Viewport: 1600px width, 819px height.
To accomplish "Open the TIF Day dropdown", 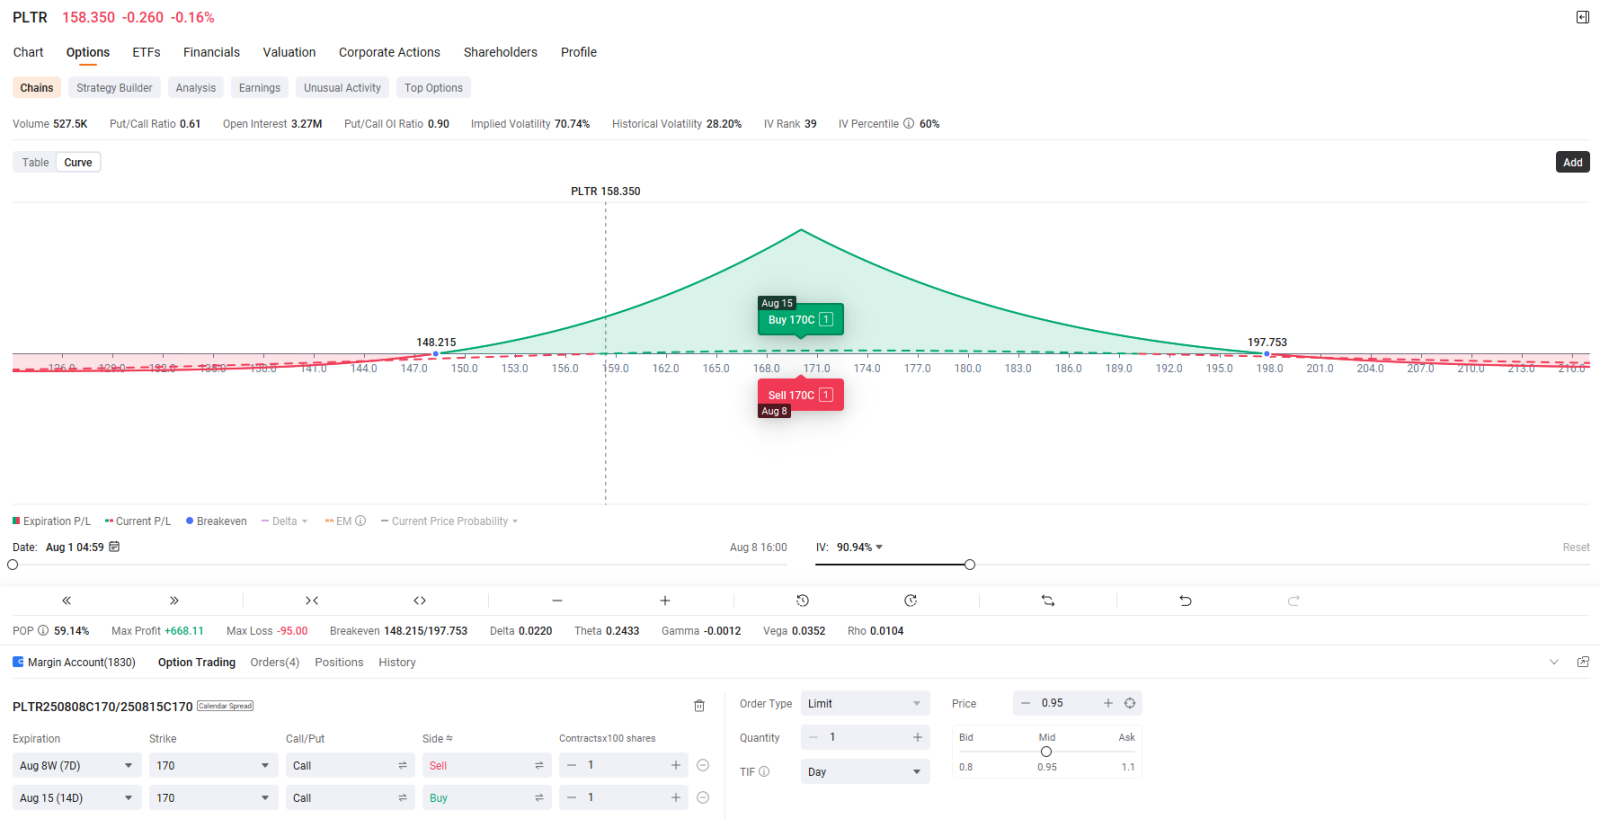I will (865, 772).
